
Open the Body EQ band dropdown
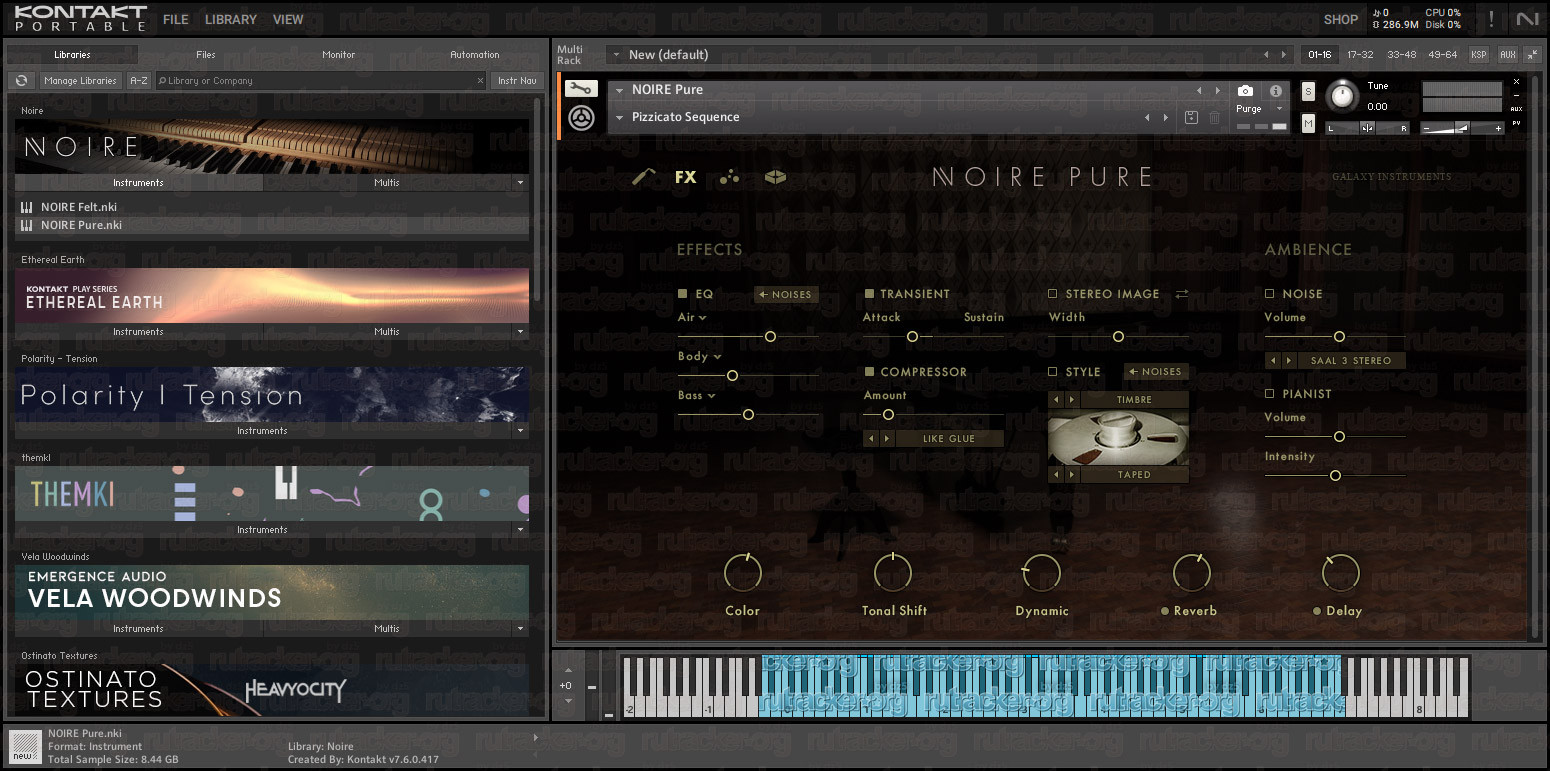[x=699, y=356]
